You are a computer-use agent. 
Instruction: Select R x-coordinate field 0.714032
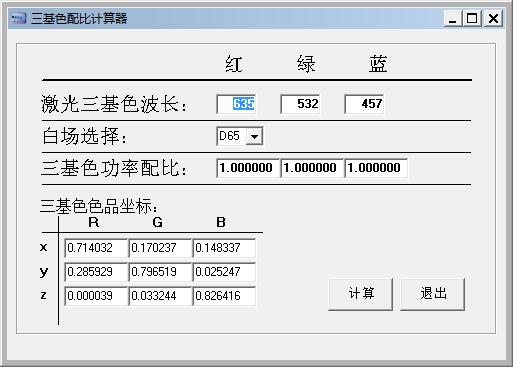(x=96, y=248)
